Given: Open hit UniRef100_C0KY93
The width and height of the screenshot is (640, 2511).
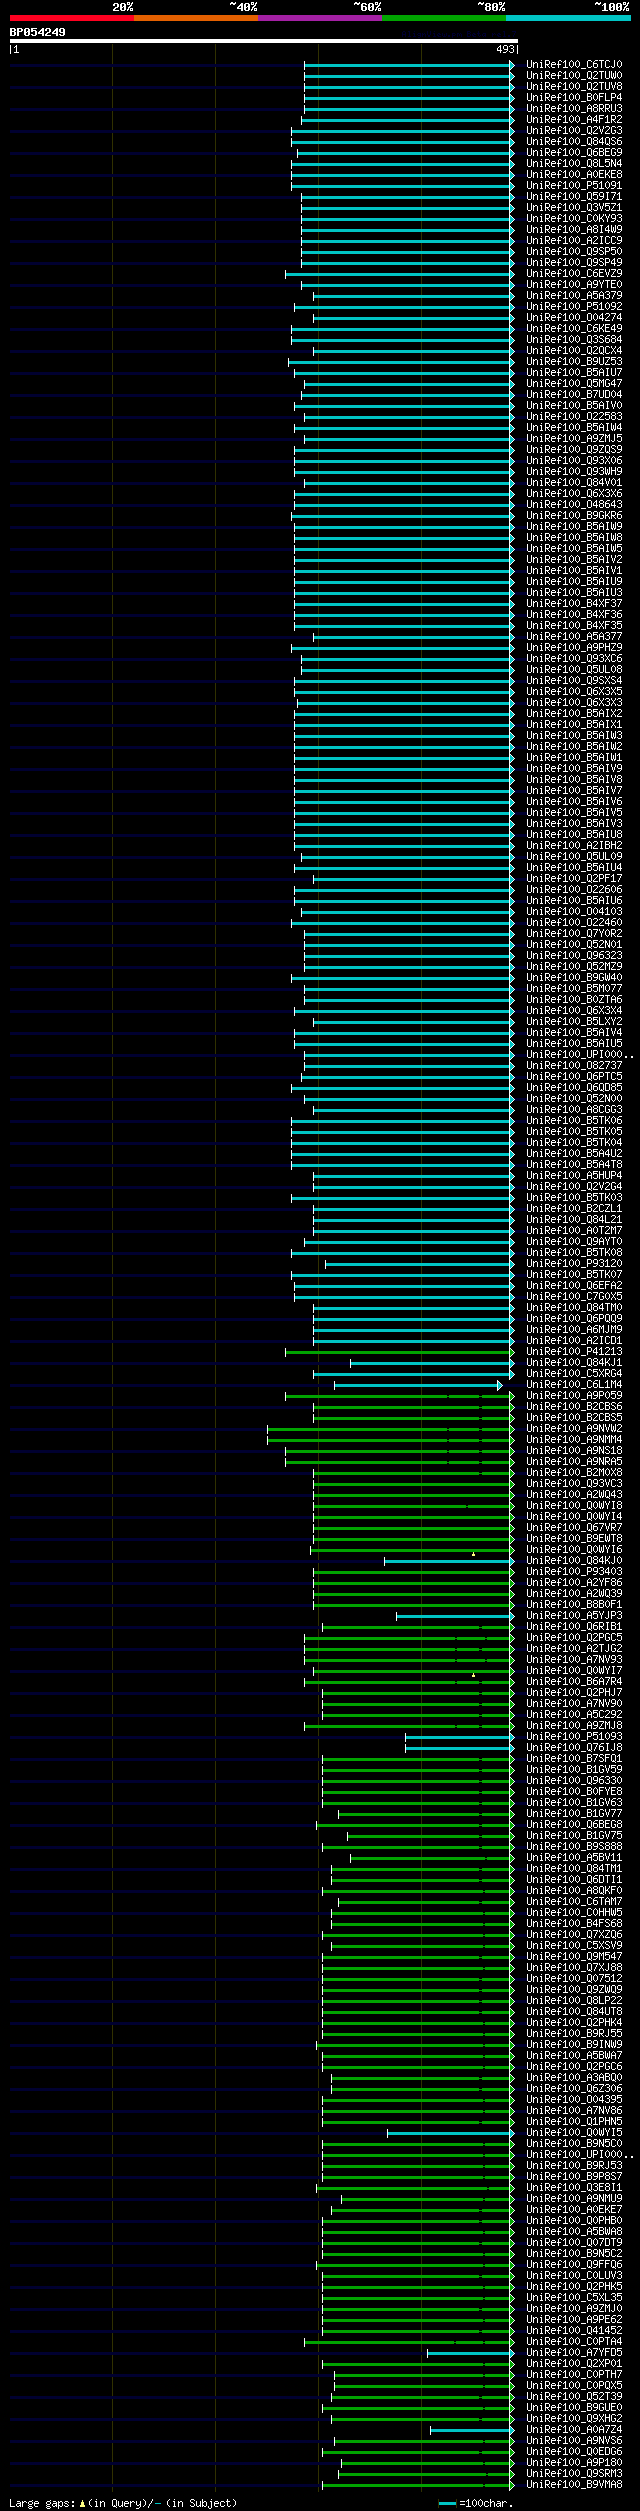Looking at the screenshot, I should [x=574, y=219].
